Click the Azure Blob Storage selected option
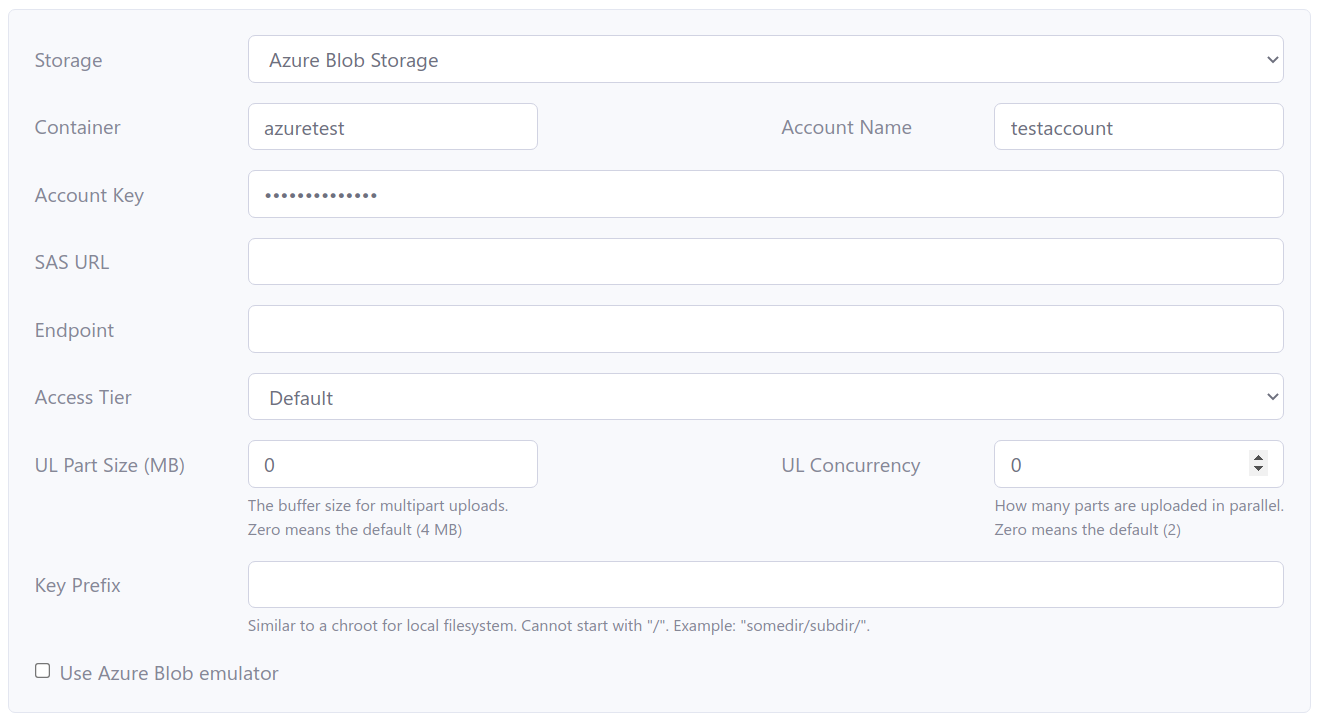This screenshot has height=722, width=1321. 353,60
